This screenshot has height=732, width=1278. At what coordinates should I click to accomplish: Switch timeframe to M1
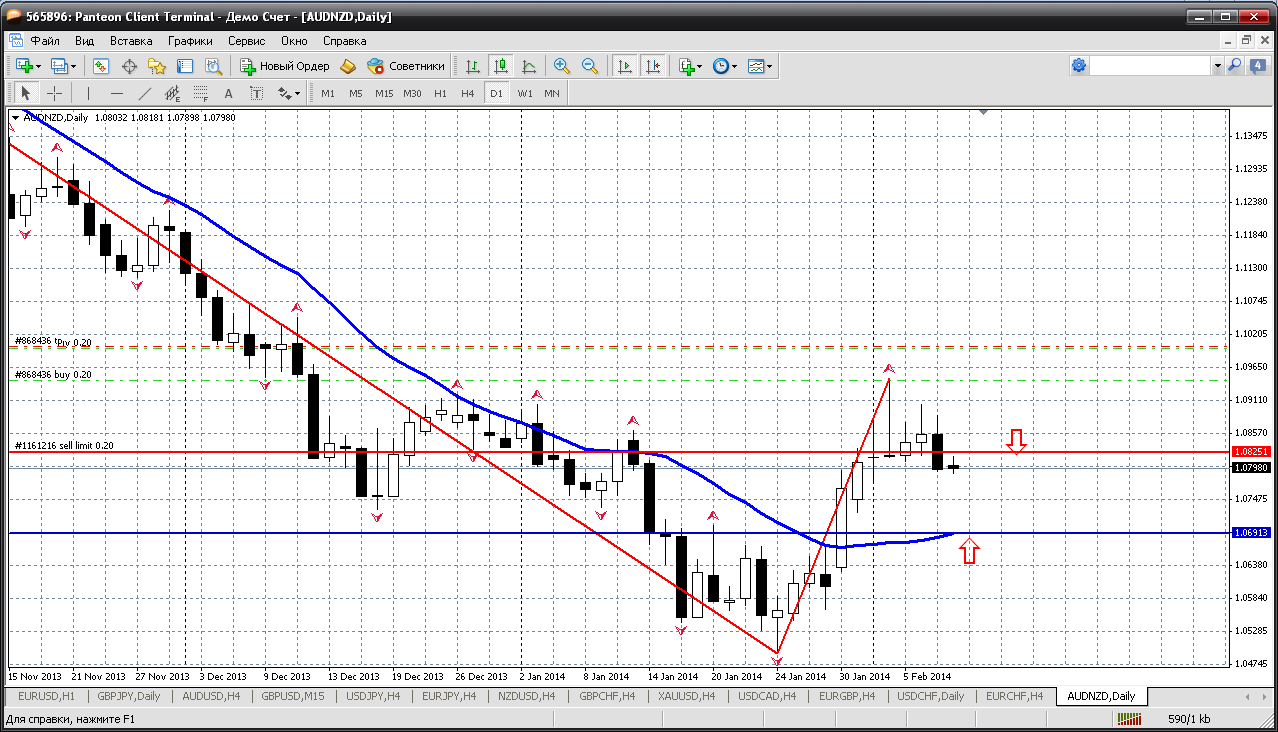(x=328, y=93)
